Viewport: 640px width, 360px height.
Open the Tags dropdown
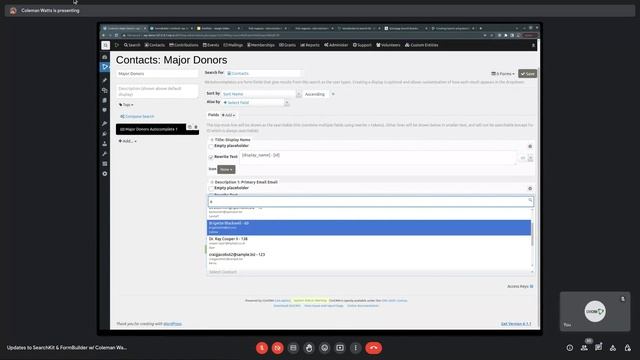(x=126, y=105)
